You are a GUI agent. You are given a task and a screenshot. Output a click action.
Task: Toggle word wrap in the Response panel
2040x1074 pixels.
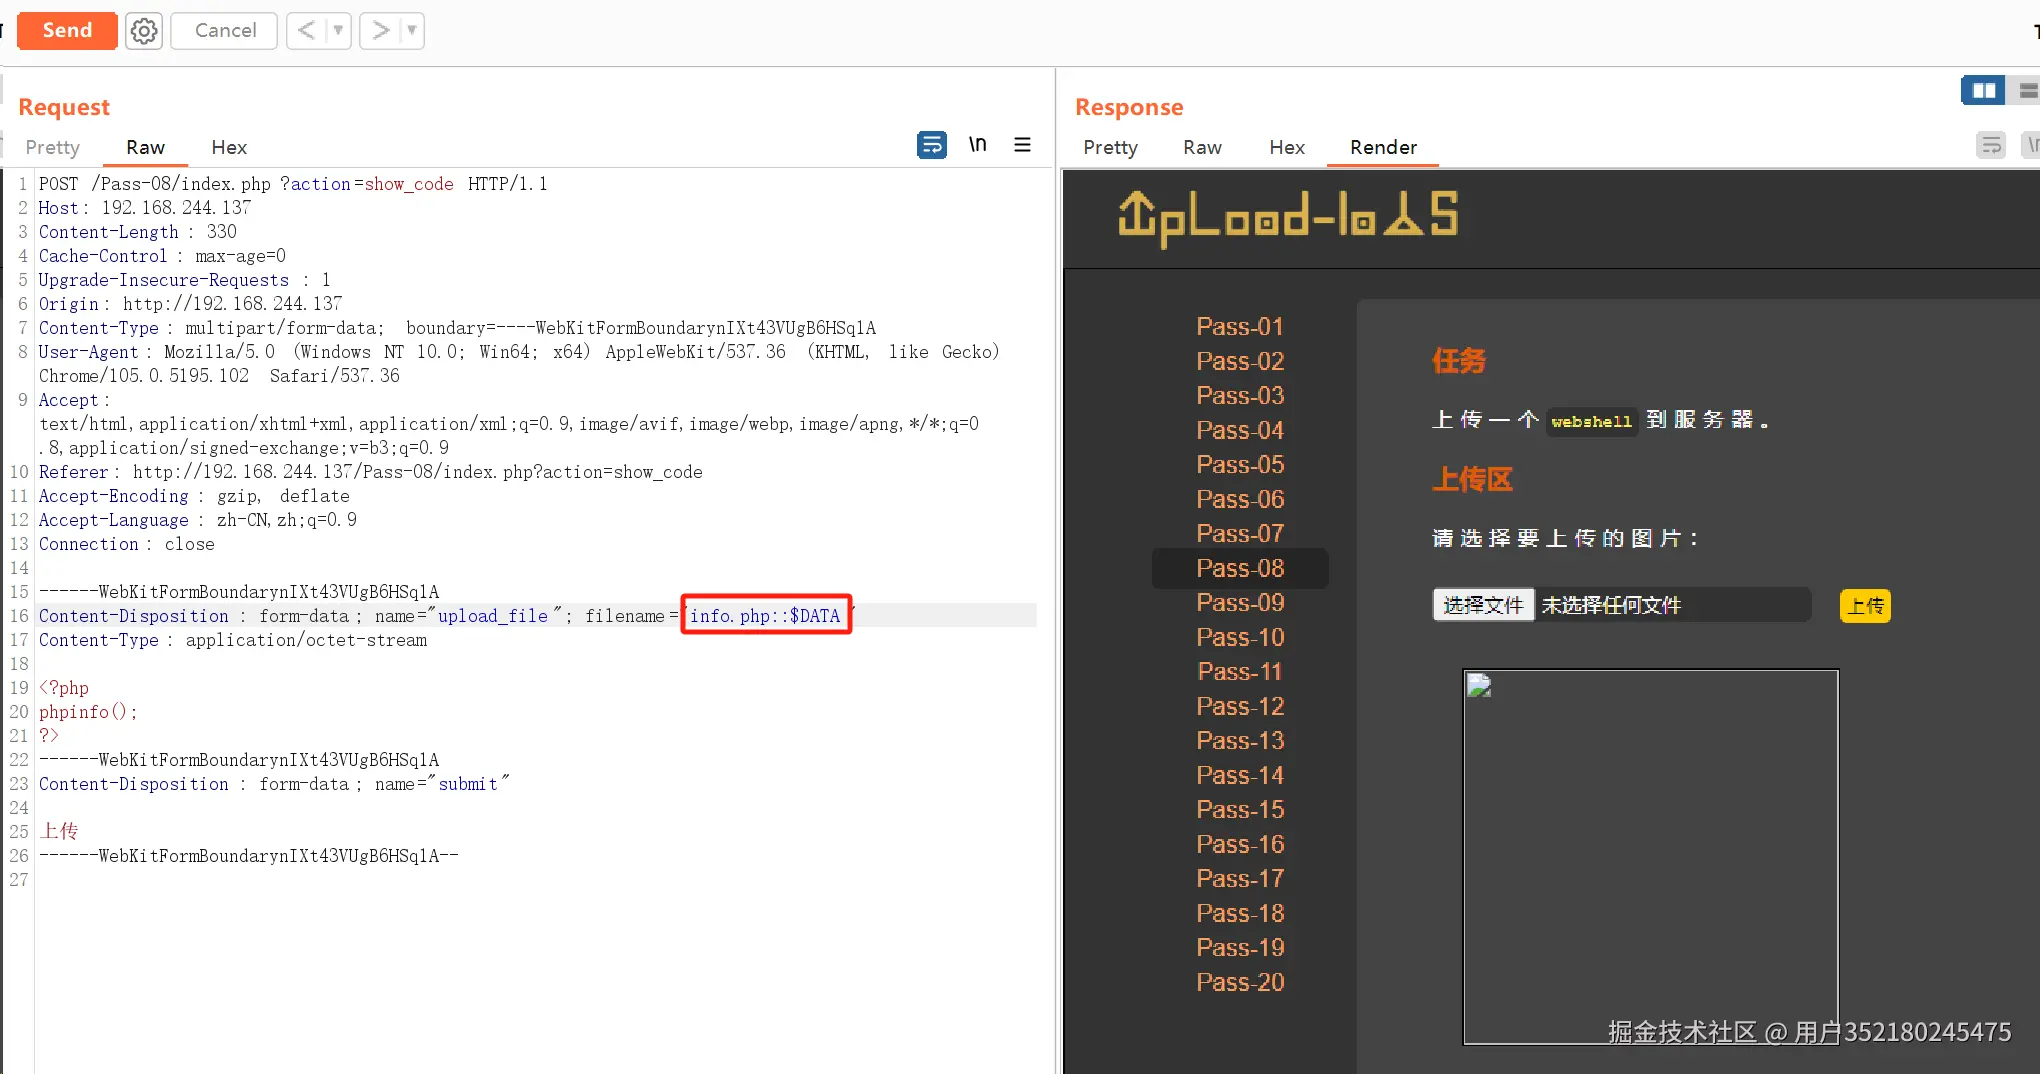pyautogui.click(x=1991, y=146)
